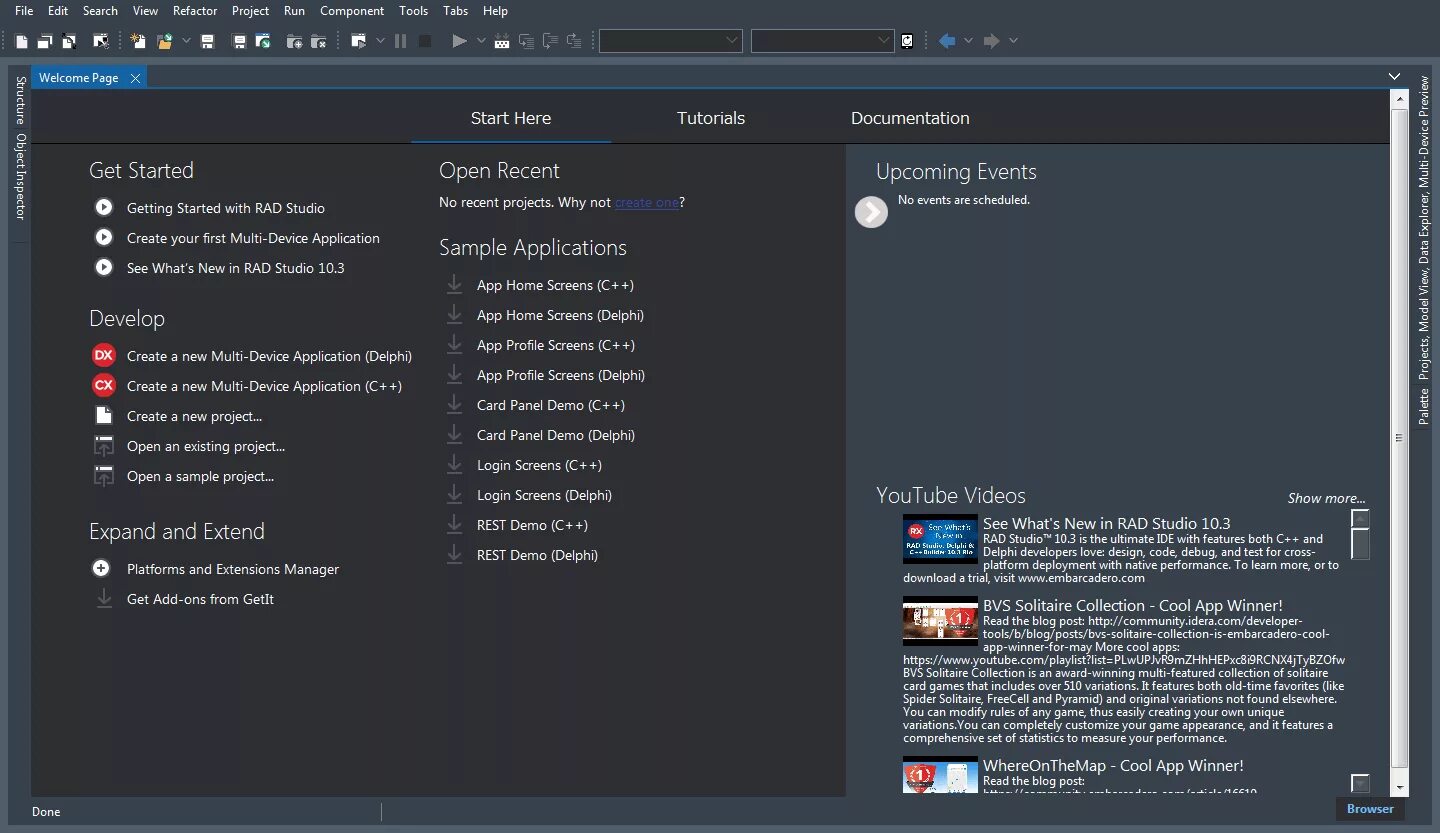
Task: Open the second empty toolbar combo box
Action: click(822, 41)
